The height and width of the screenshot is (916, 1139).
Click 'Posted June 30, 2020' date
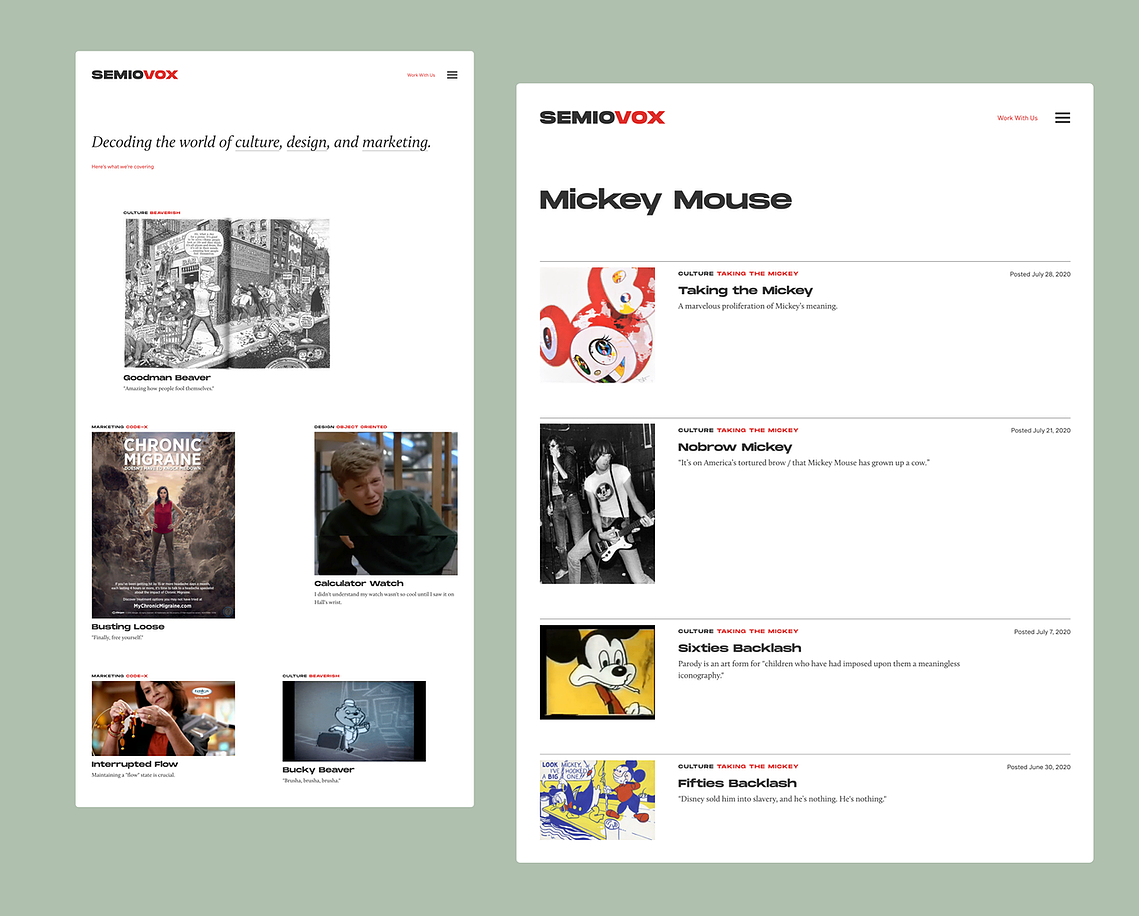coord(1038,767)
